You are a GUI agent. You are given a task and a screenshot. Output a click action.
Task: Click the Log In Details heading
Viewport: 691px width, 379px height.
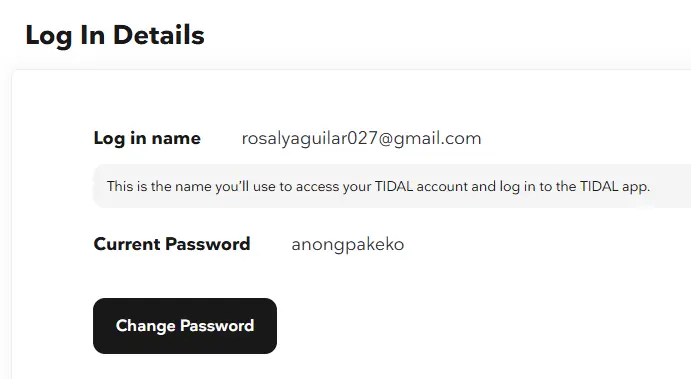coord(115,35)
